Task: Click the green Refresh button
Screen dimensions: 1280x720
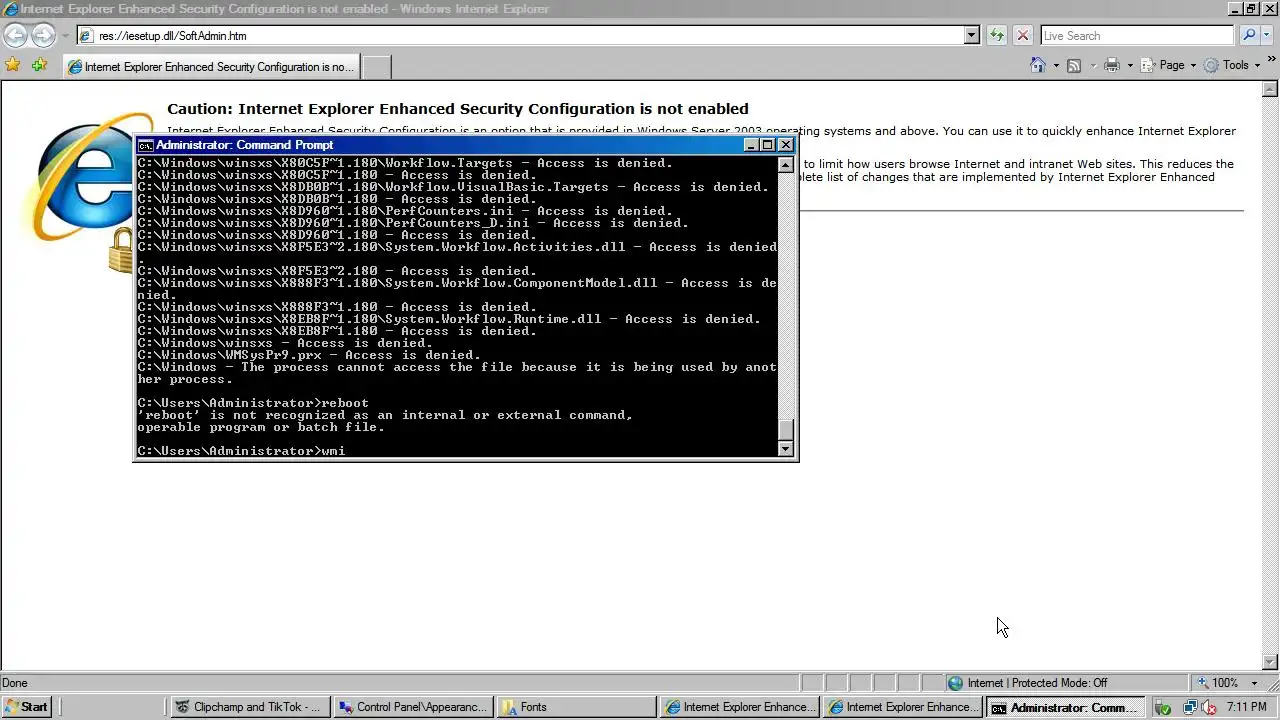Action: point(997,35)
